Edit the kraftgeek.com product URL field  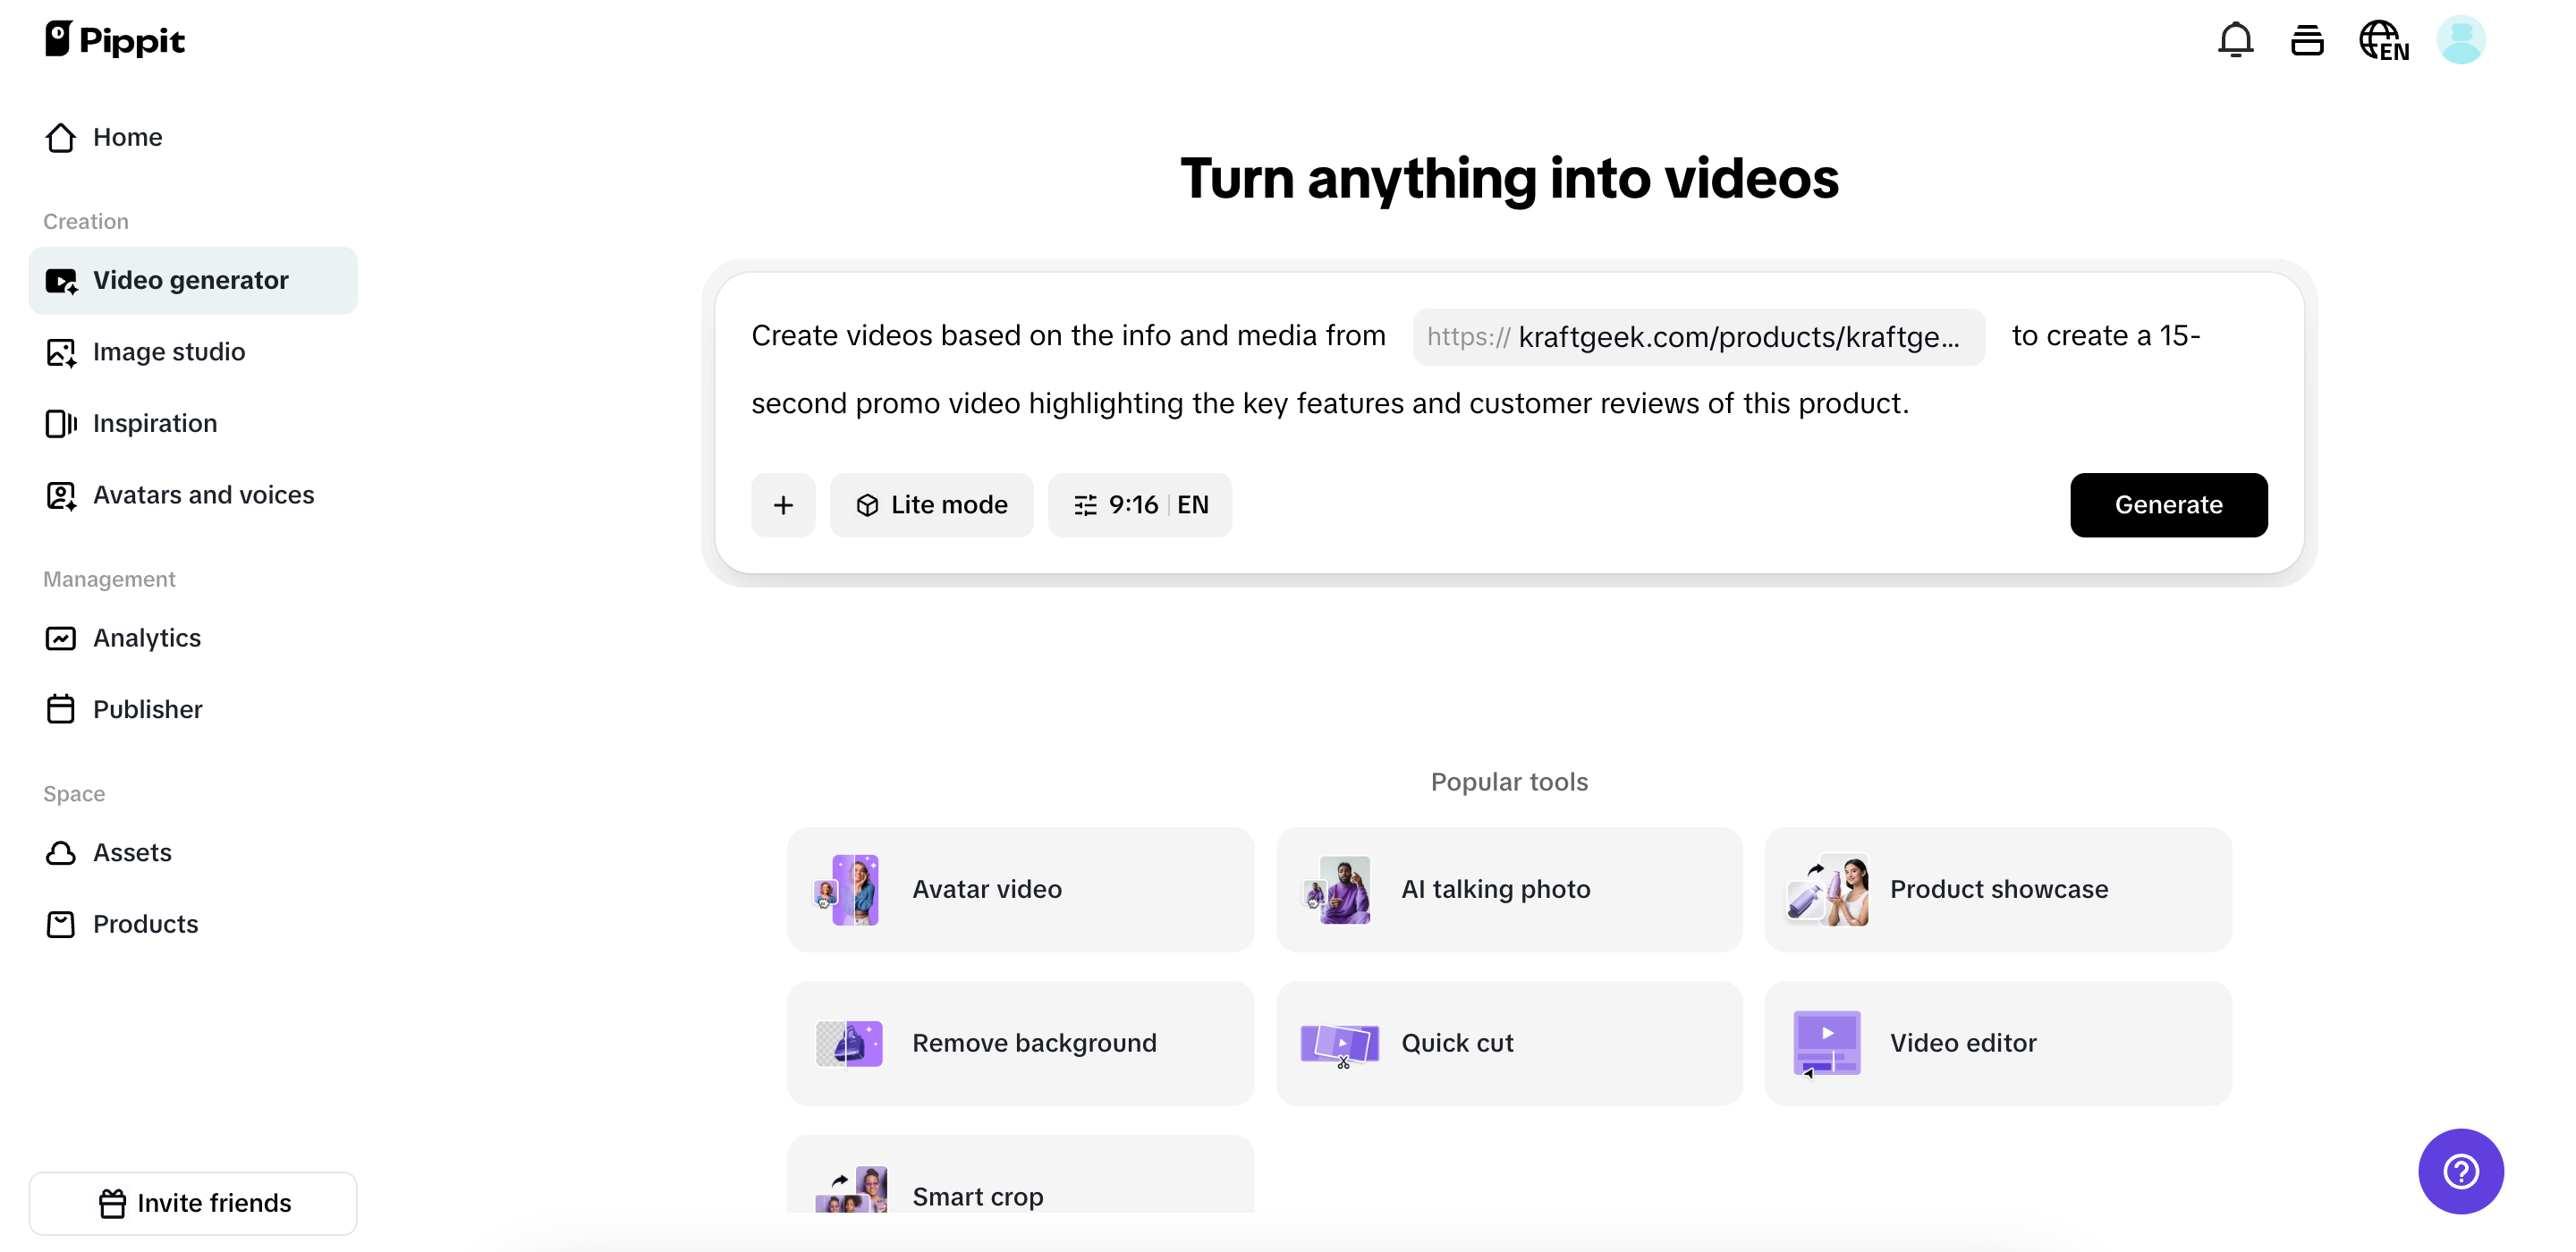click(x=1697, y=337)
